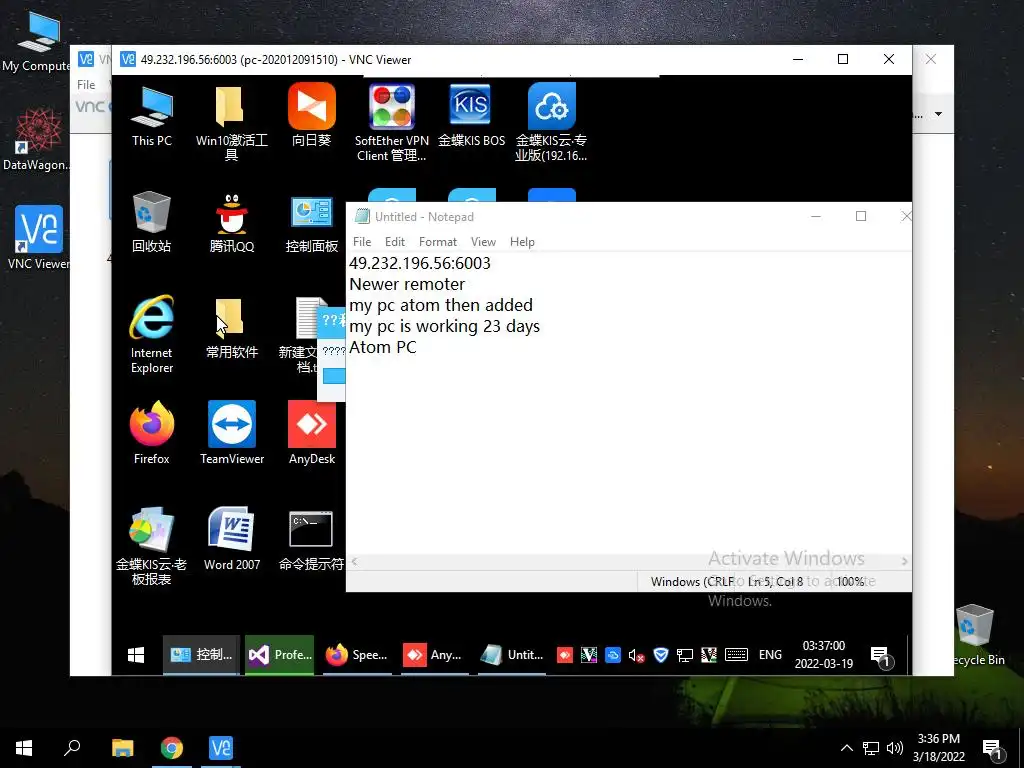Image resolution: width=1024 pixels, height=768 pixels.
Task: Switch to AnyDesk Any... taskbar item
Action: [434, 655]
